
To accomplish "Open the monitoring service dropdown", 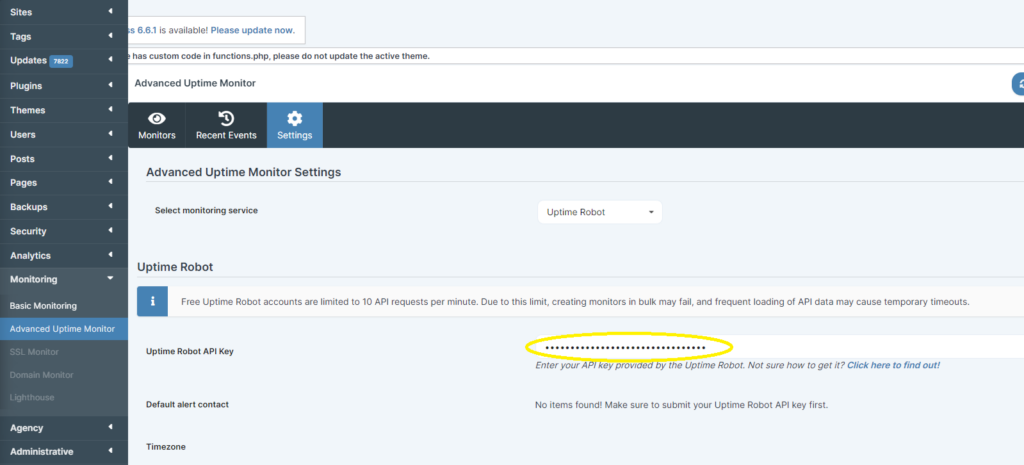I will pyautogui.click(x=600, y=212).
